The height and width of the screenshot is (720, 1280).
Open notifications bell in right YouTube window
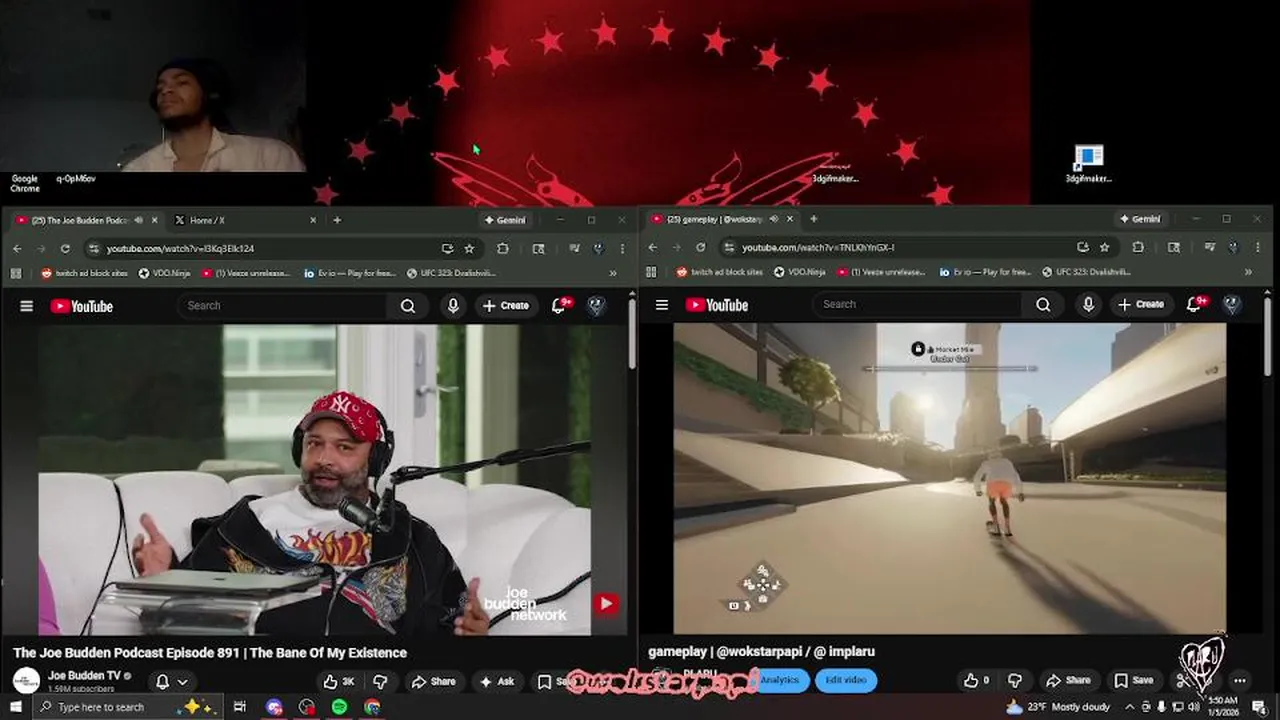[x=1194, y=305]
